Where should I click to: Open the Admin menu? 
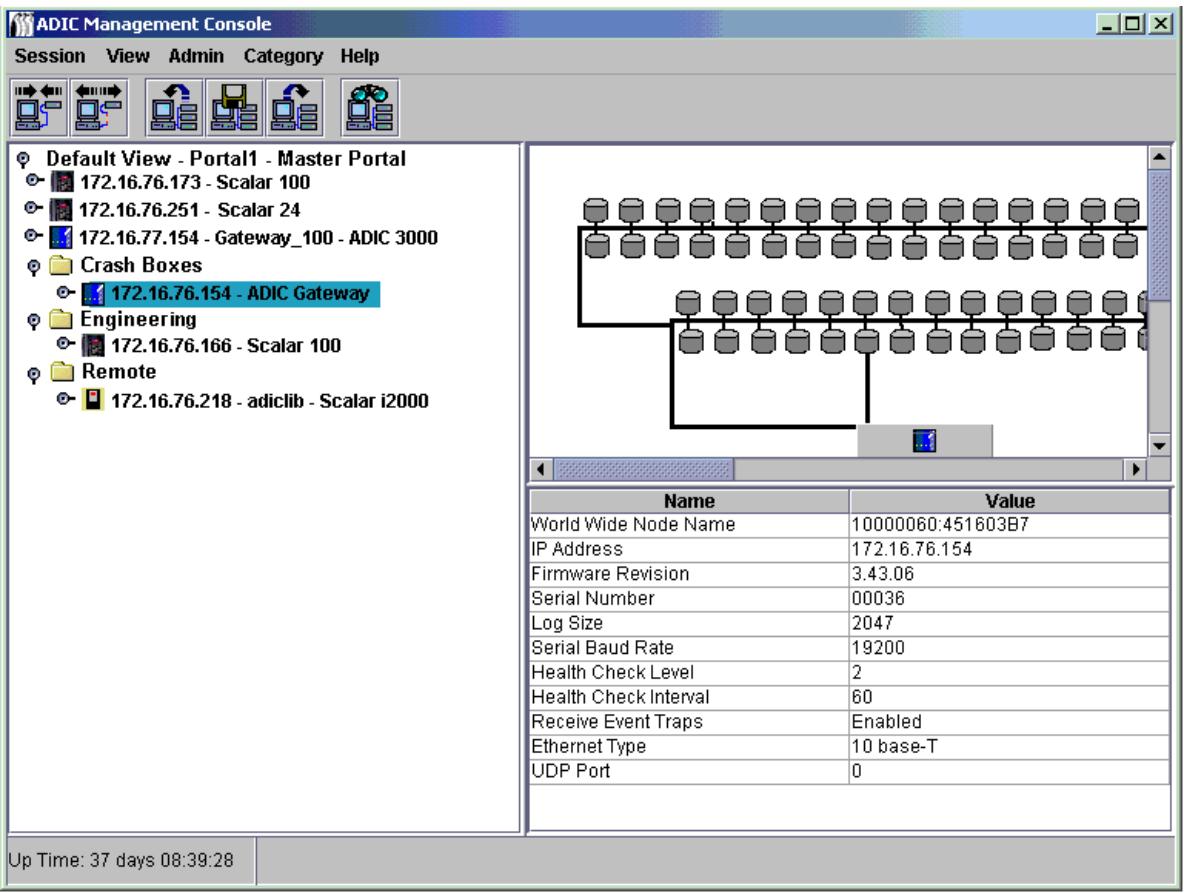(196, 56)
